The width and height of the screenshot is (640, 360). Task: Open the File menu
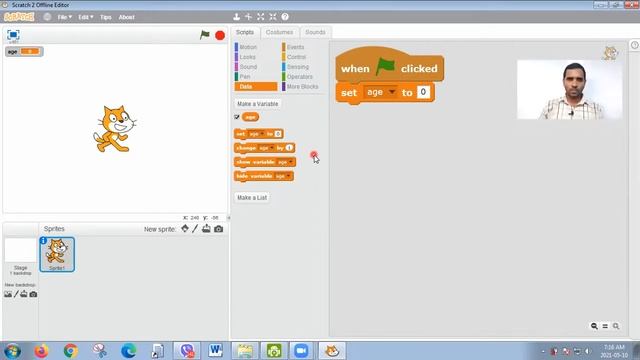[x=64, y=17]
